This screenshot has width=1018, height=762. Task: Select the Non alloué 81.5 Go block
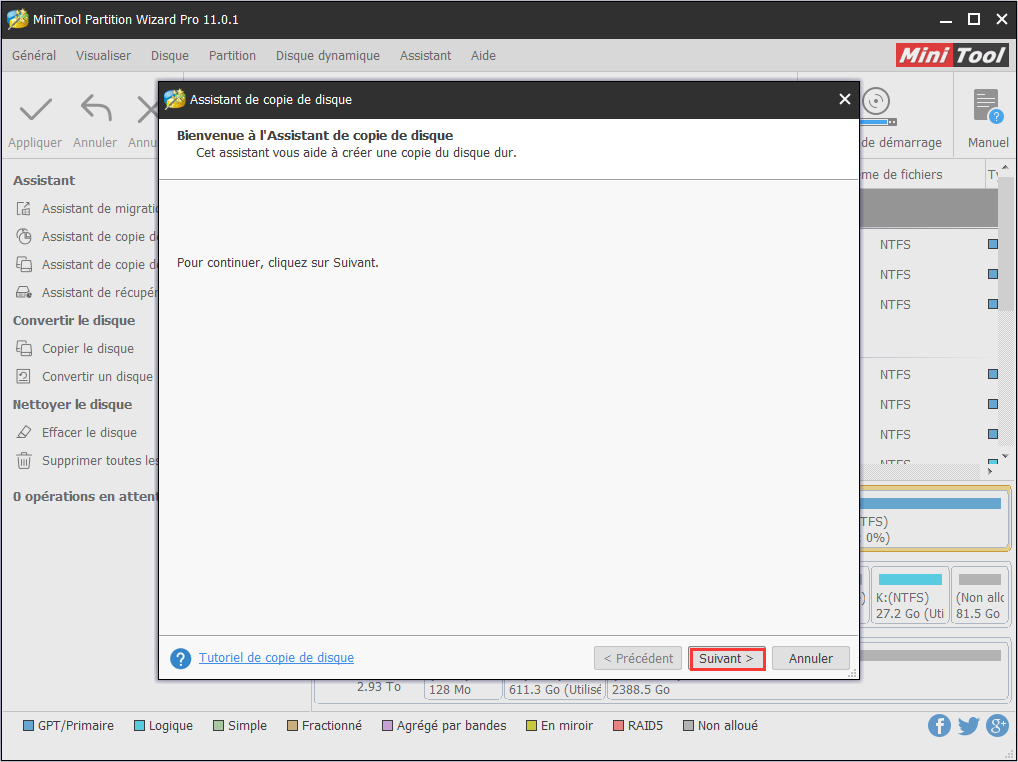click(x=979, y=595)
